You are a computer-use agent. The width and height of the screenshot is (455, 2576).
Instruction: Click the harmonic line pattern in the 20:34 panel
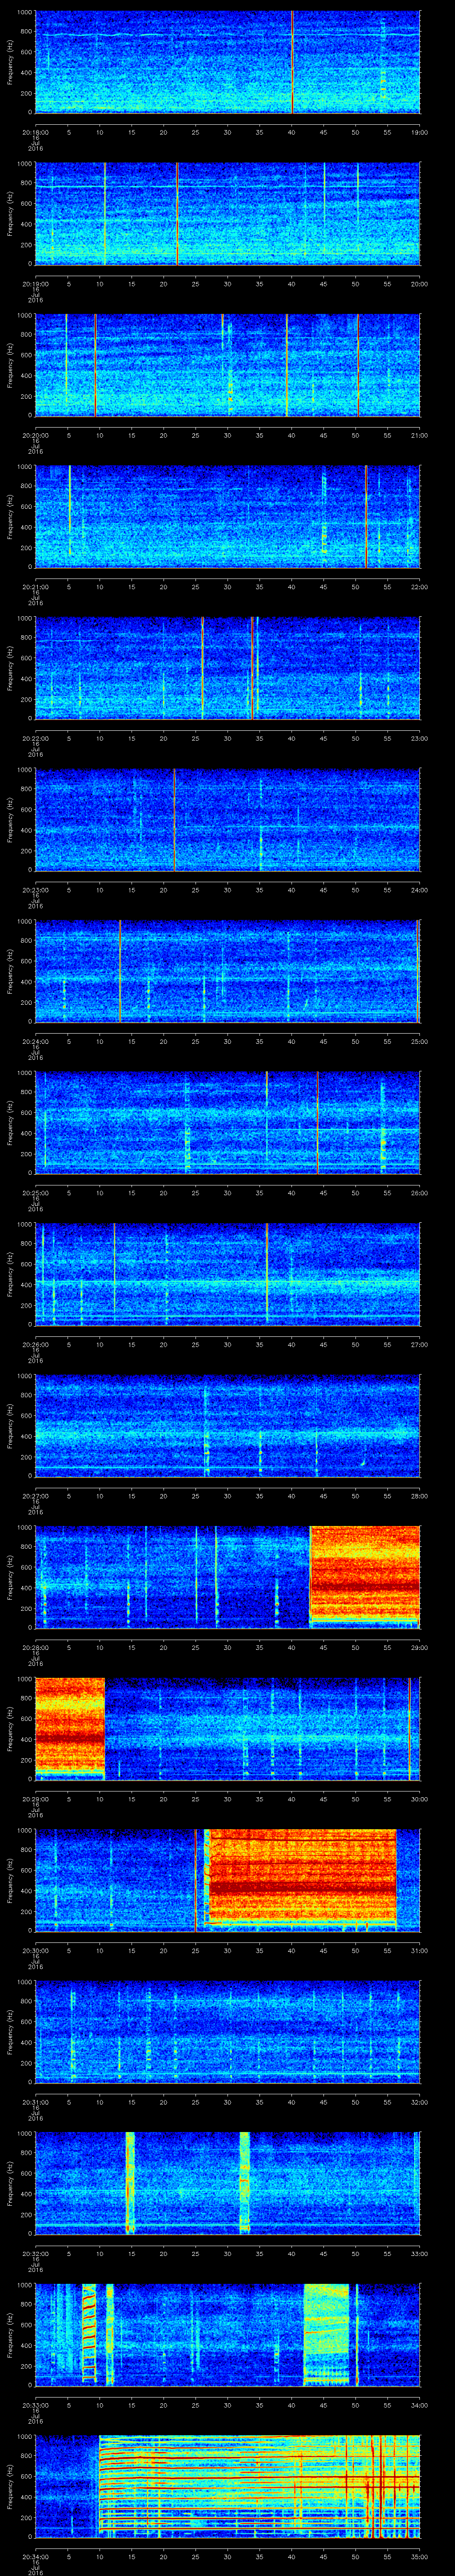259,2486
